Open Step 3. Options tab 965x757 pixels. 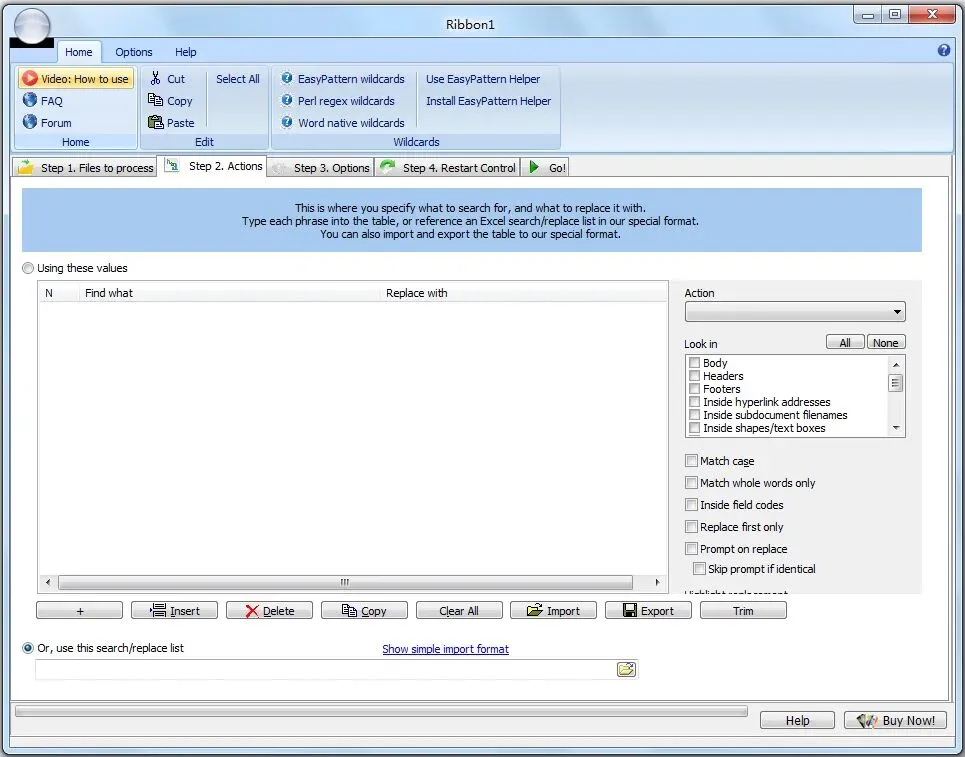321,167
